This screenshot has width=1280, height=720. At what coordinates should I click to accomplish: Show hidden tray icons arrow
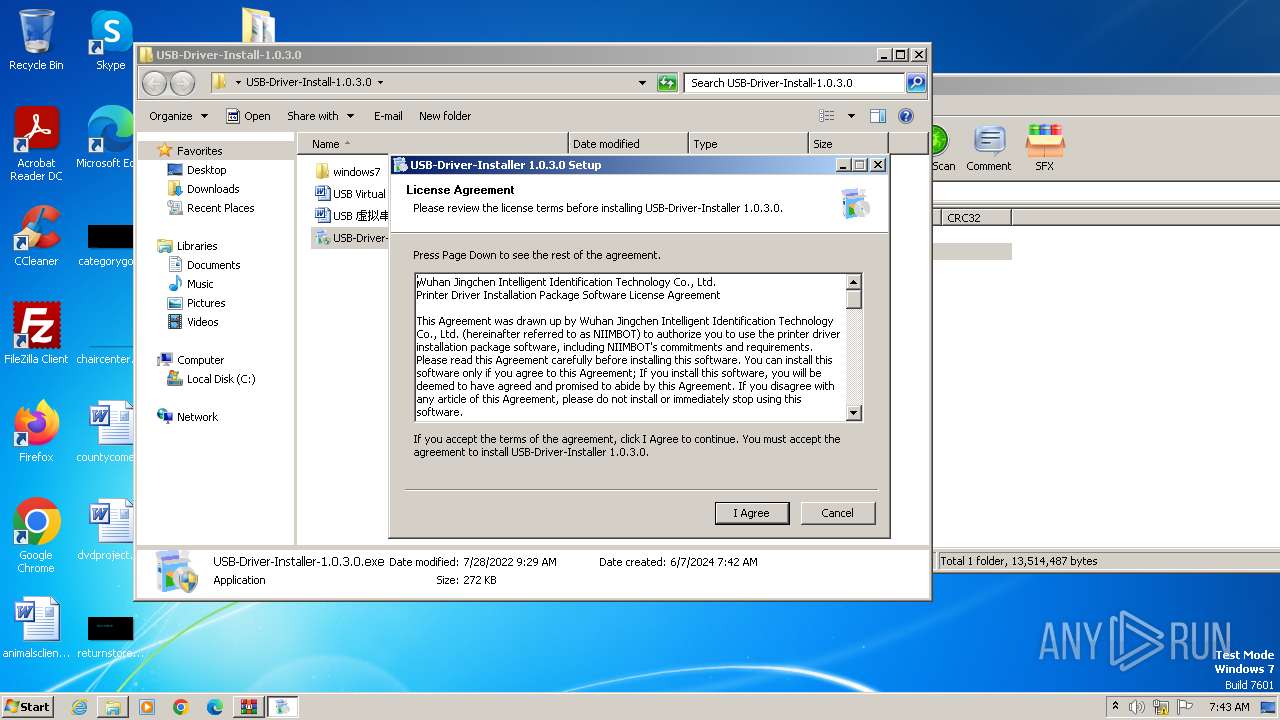pyautogui.click(x=1115, y=707)
